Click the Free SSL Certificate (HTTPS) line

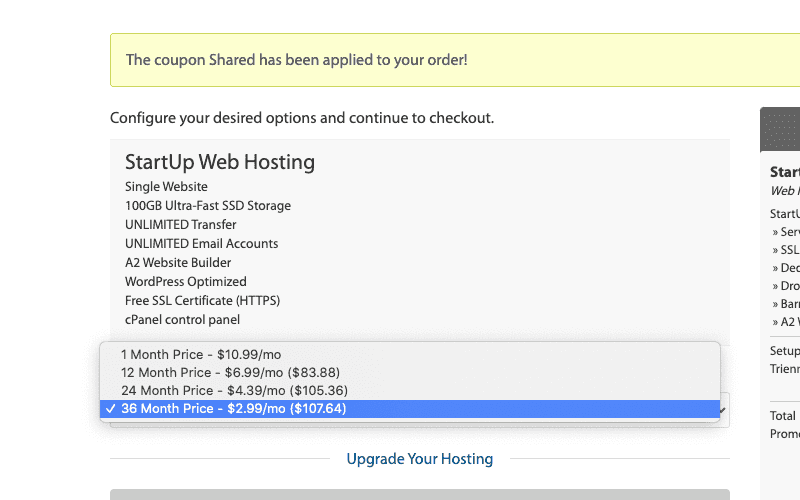(x=203, y=301)
